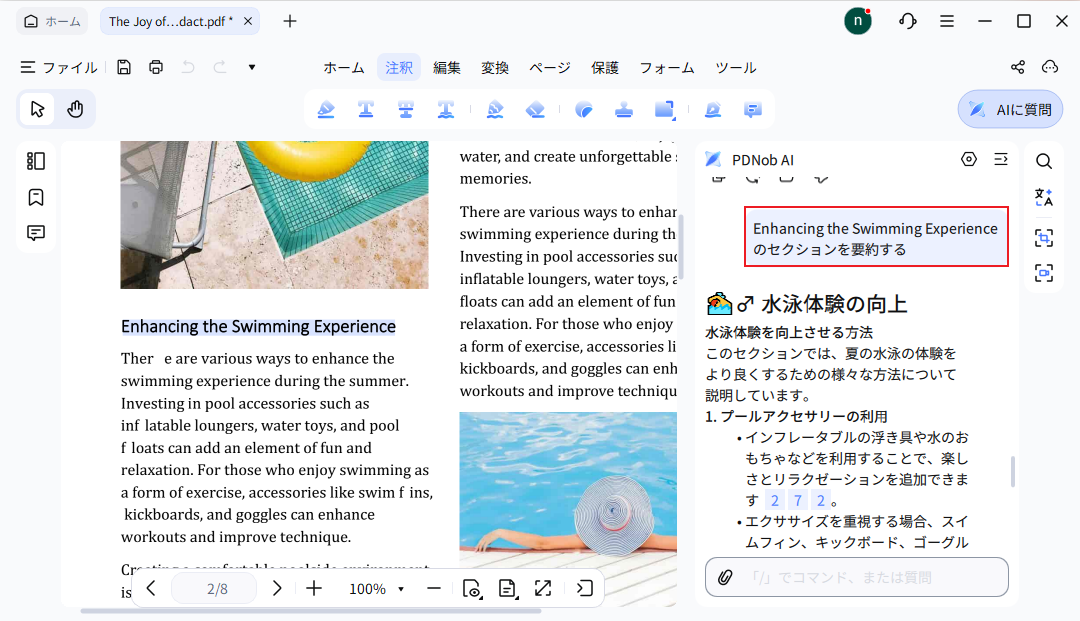This screenshot has height=621, width=1080.
Task: Go to the next page with the arrow
Action: pos(277,589)
